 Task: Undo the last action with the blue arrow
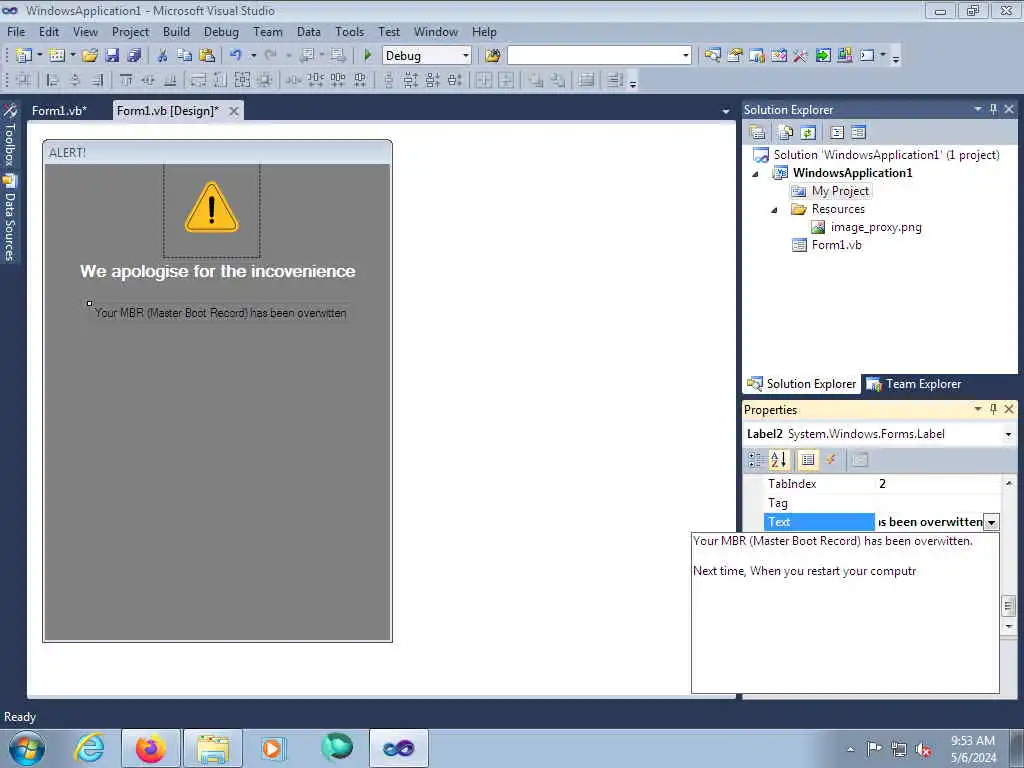(x=236, y=56)
